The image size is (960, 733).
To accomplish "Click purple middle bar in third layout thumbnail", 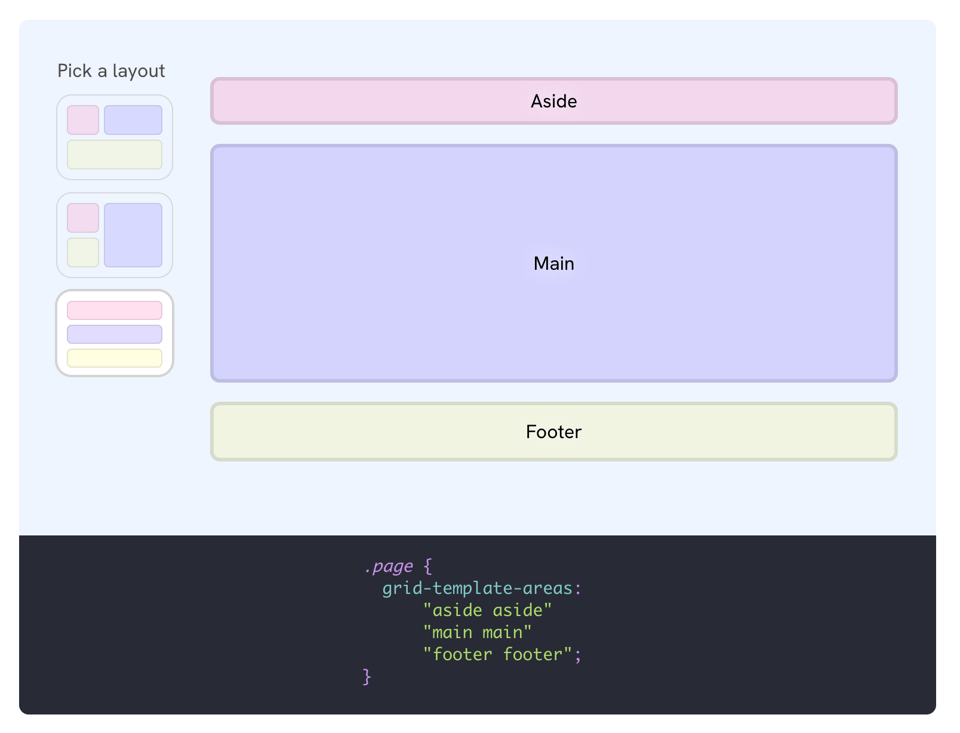I will (x=114, y=334).
